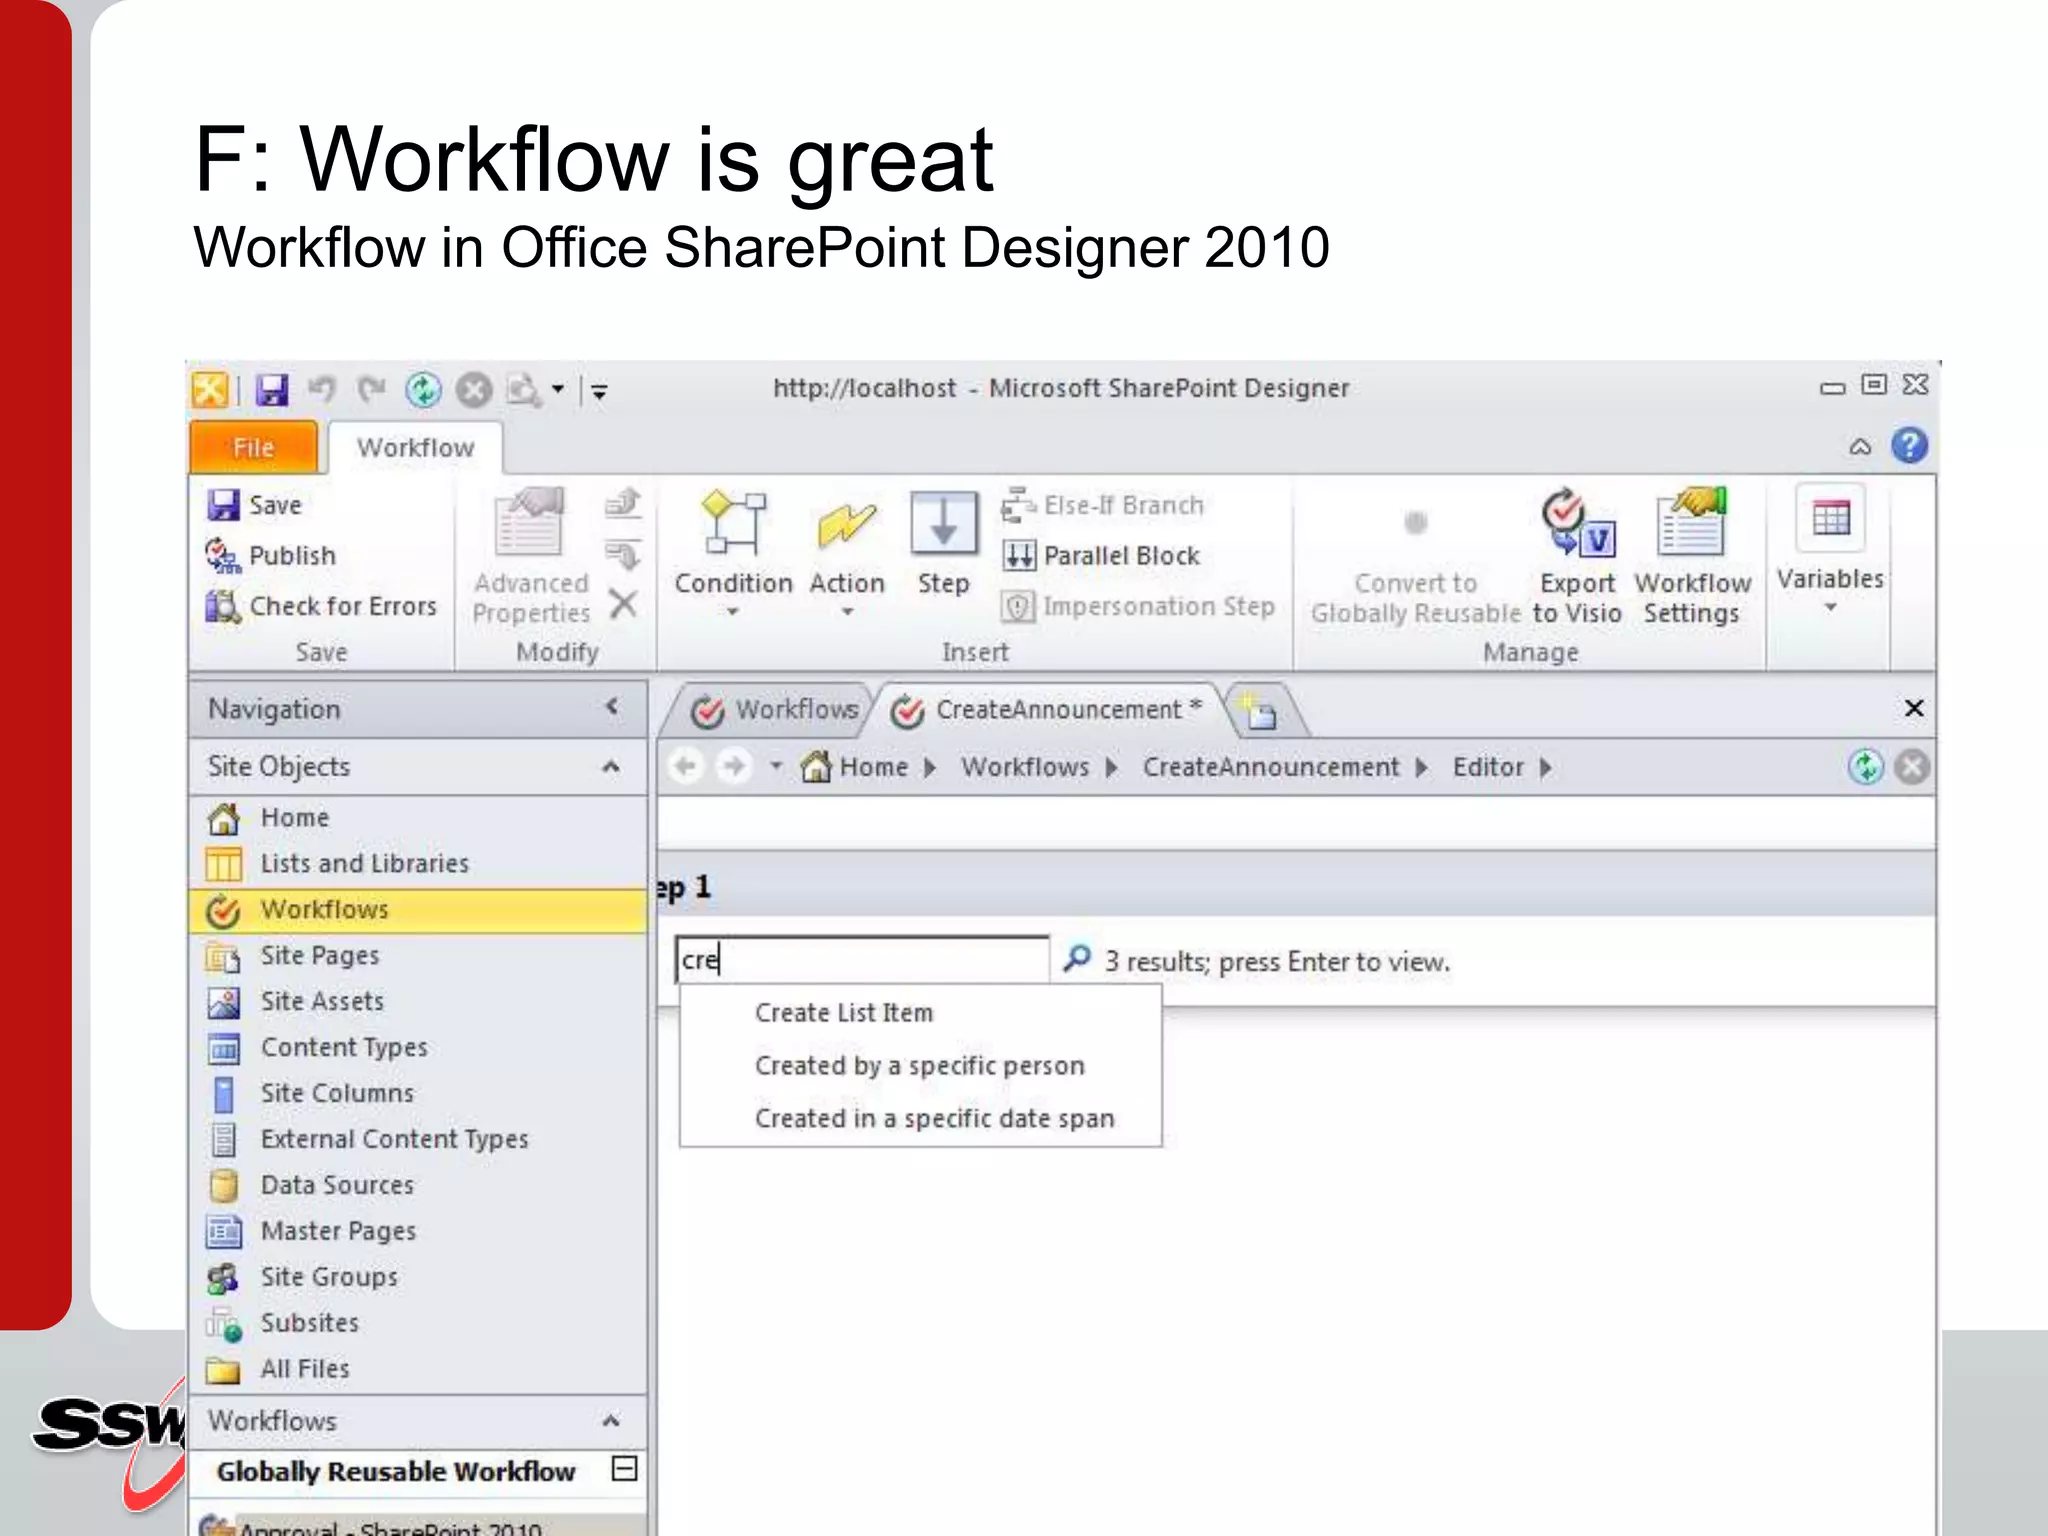Click the Forward arrow in breadcrumb bar
2048x1536 pixels.
coord(734,767)
